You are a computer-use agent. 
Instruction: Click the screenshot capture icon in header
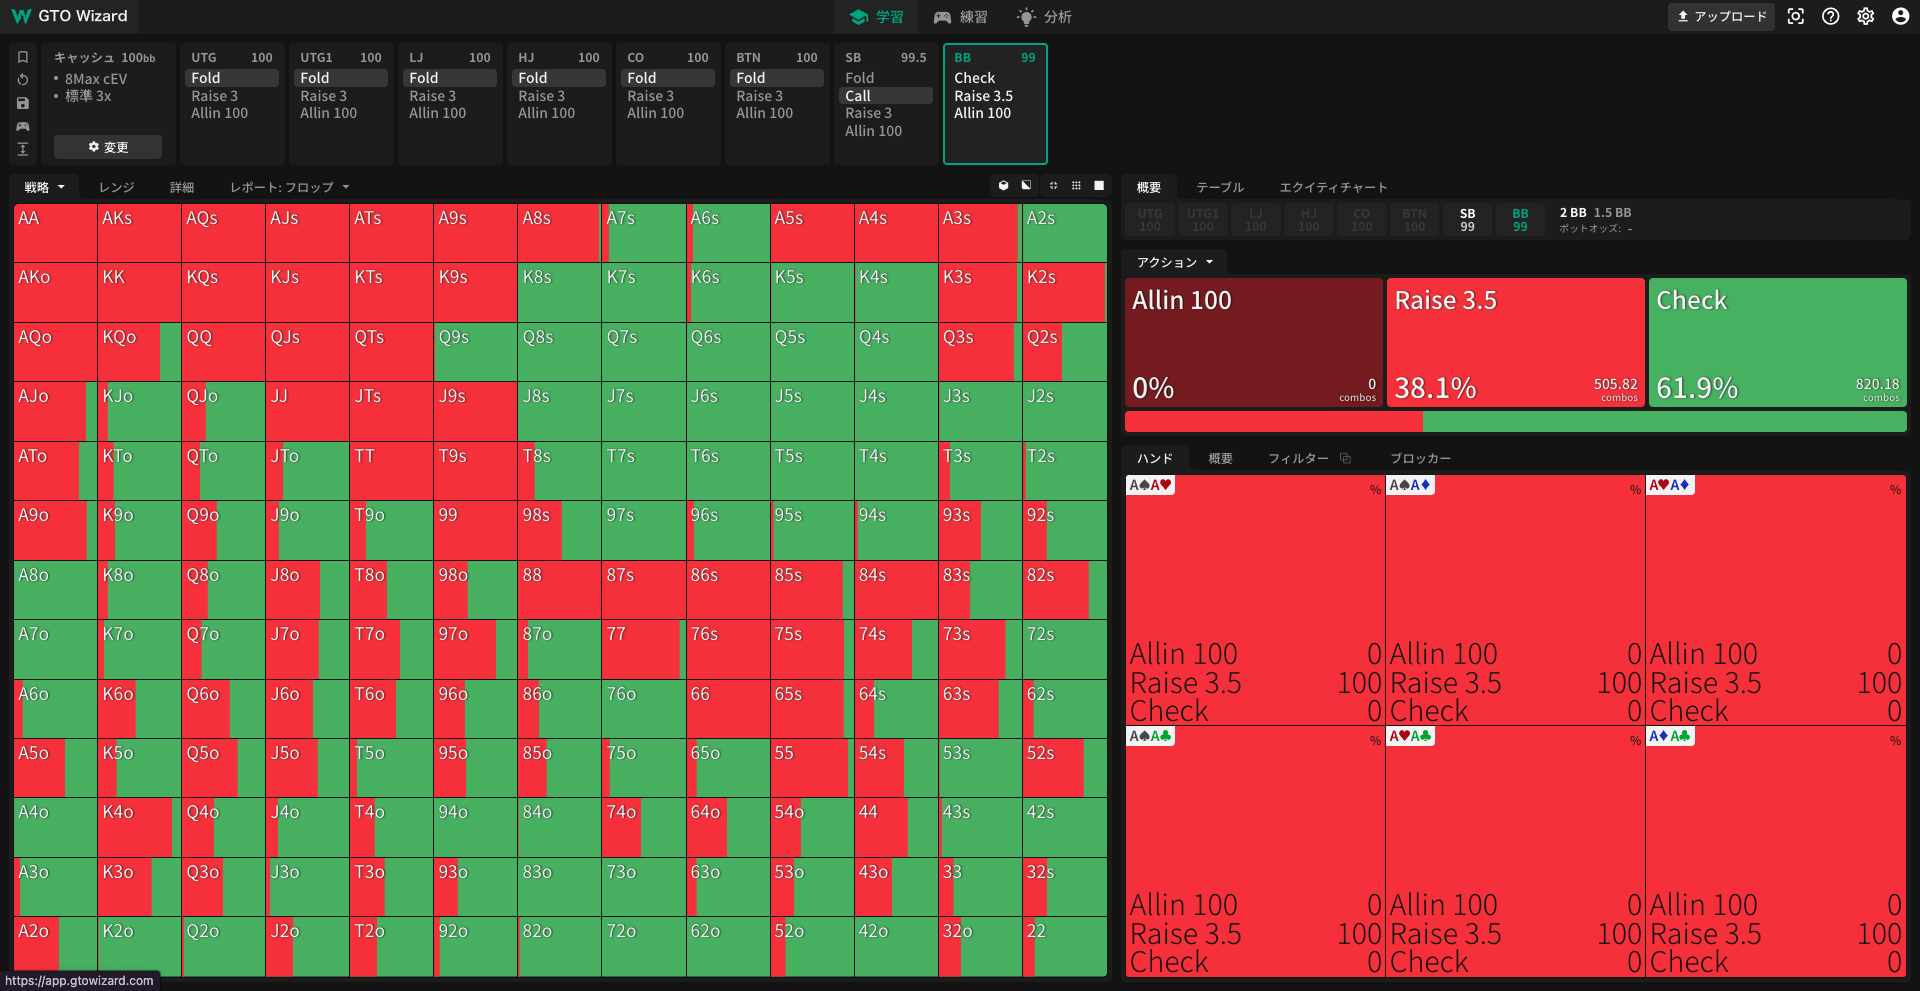[x=1796, y=16]
